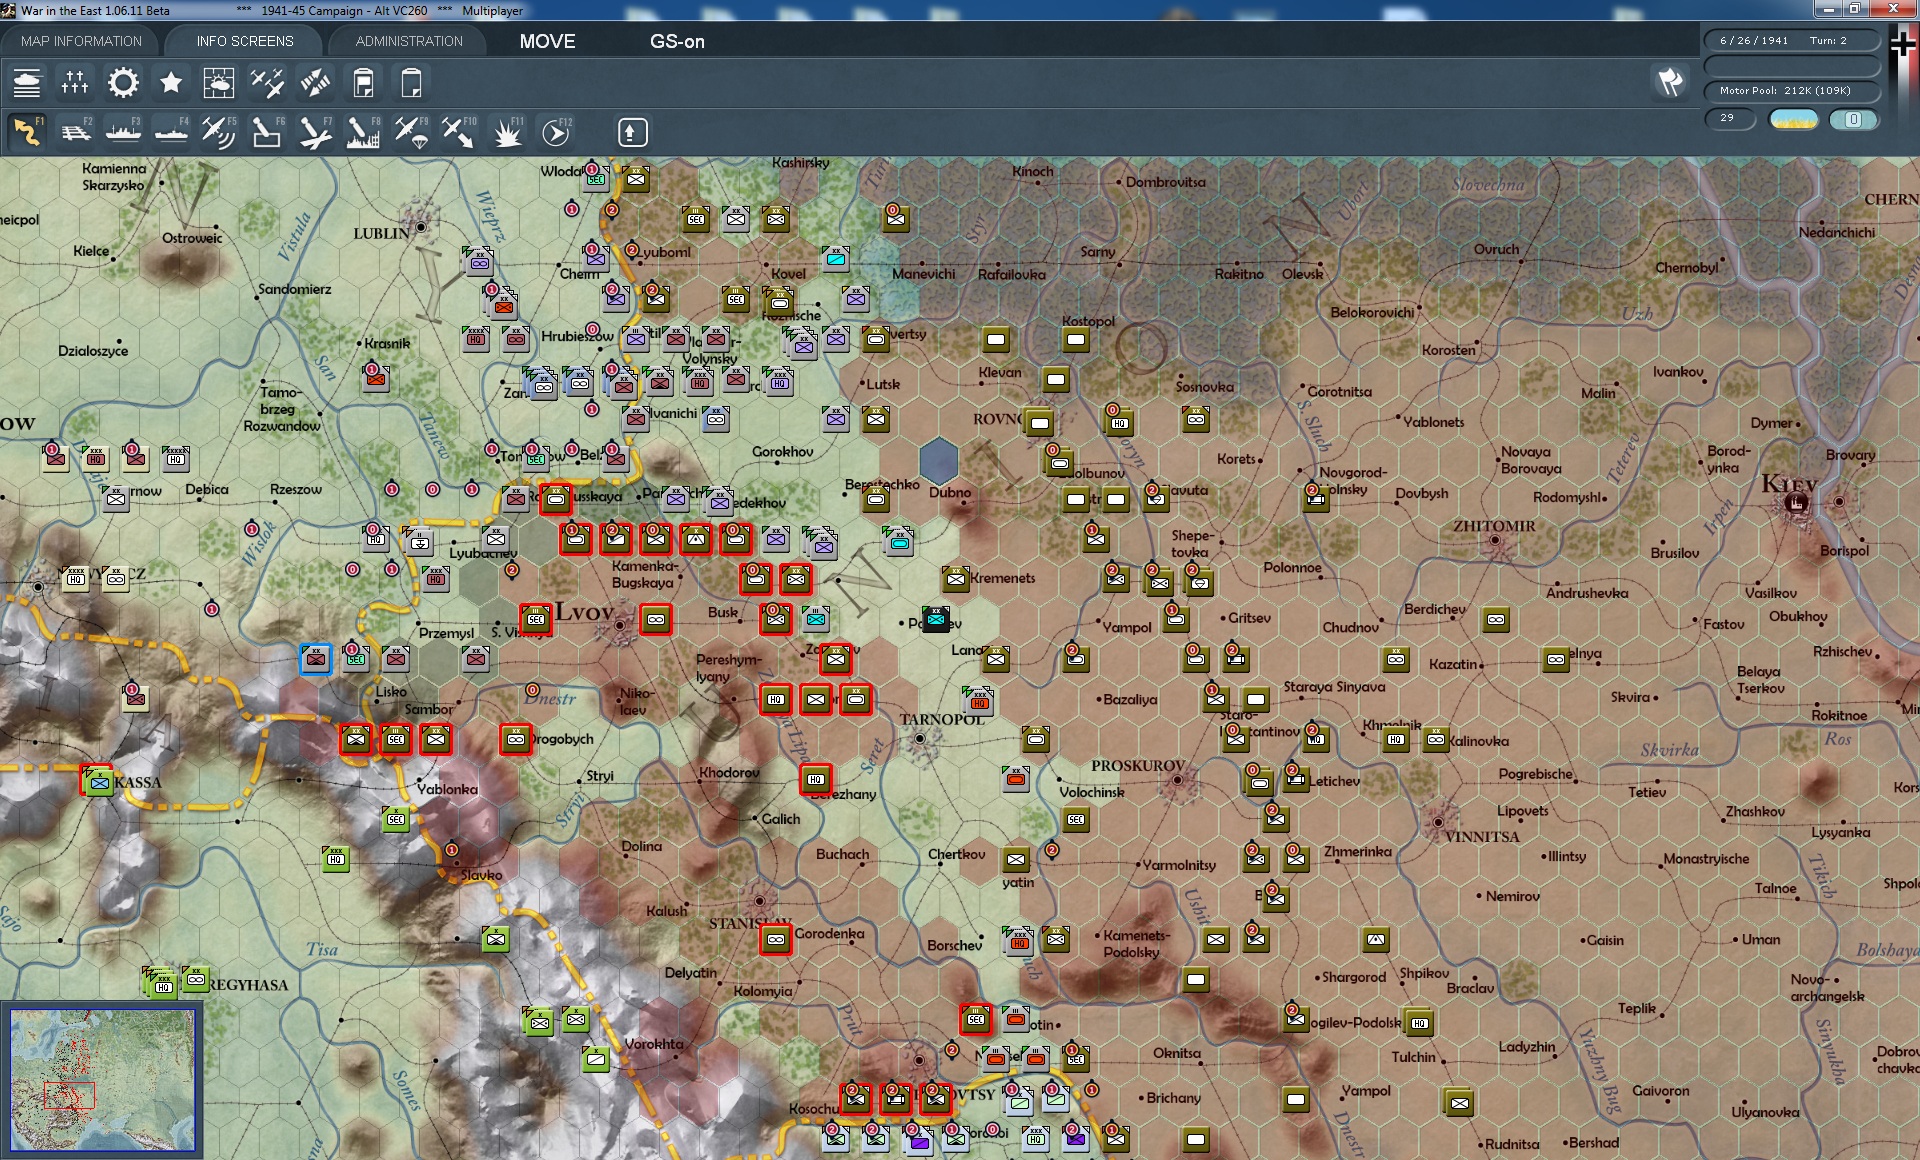Open the victory star screen icon
The width and height of the screenshot is (1920, 1160).
click(x=171, y=82)
